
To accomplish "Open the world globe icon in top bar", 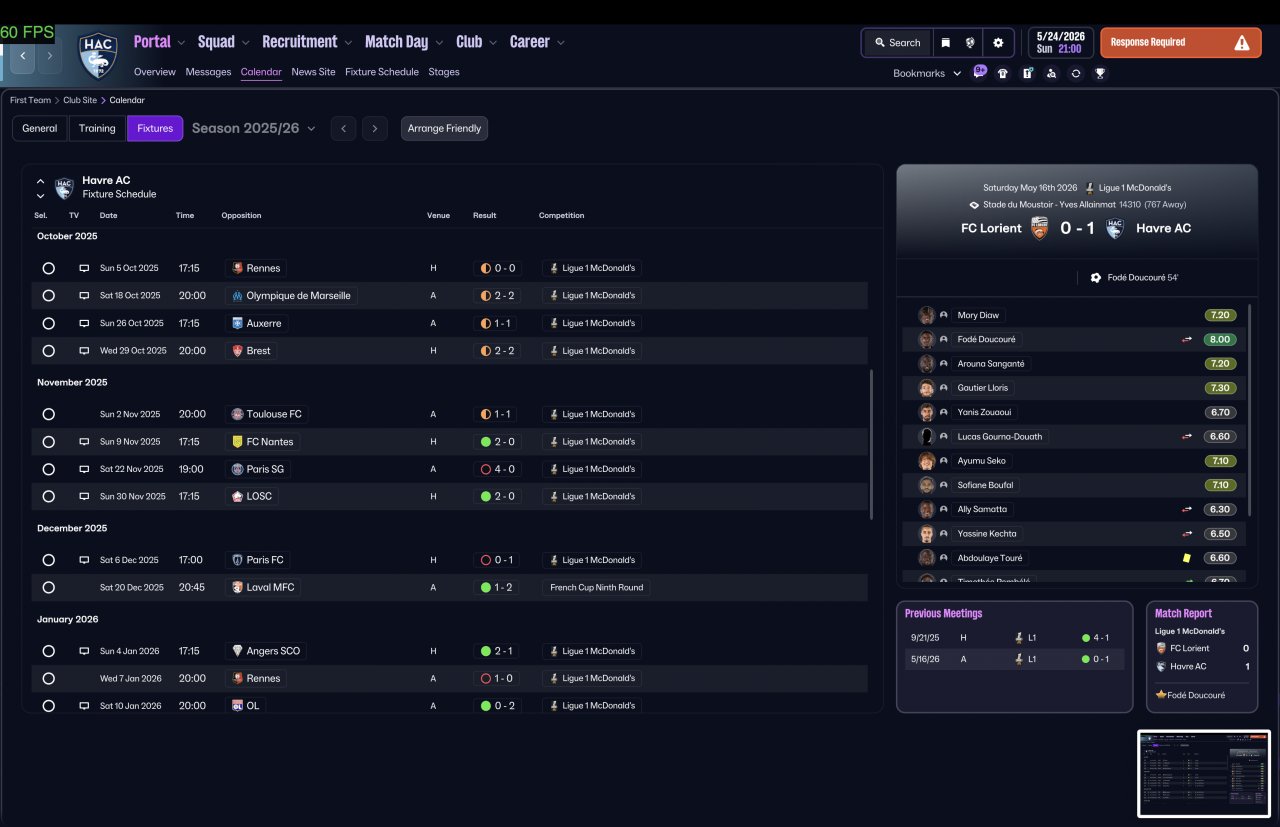I will (x=970, y=43).
